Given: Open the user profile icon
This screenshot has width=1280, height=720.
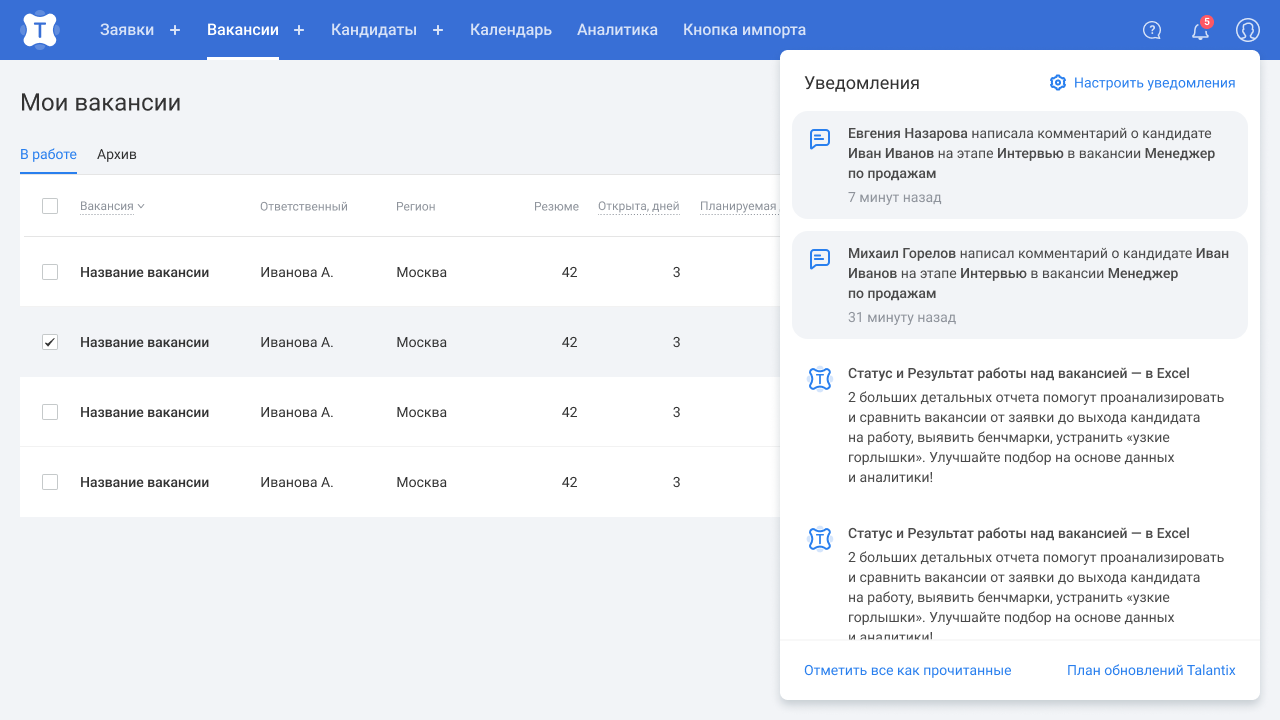Looking at the screenshot, I should point(1247,30).
